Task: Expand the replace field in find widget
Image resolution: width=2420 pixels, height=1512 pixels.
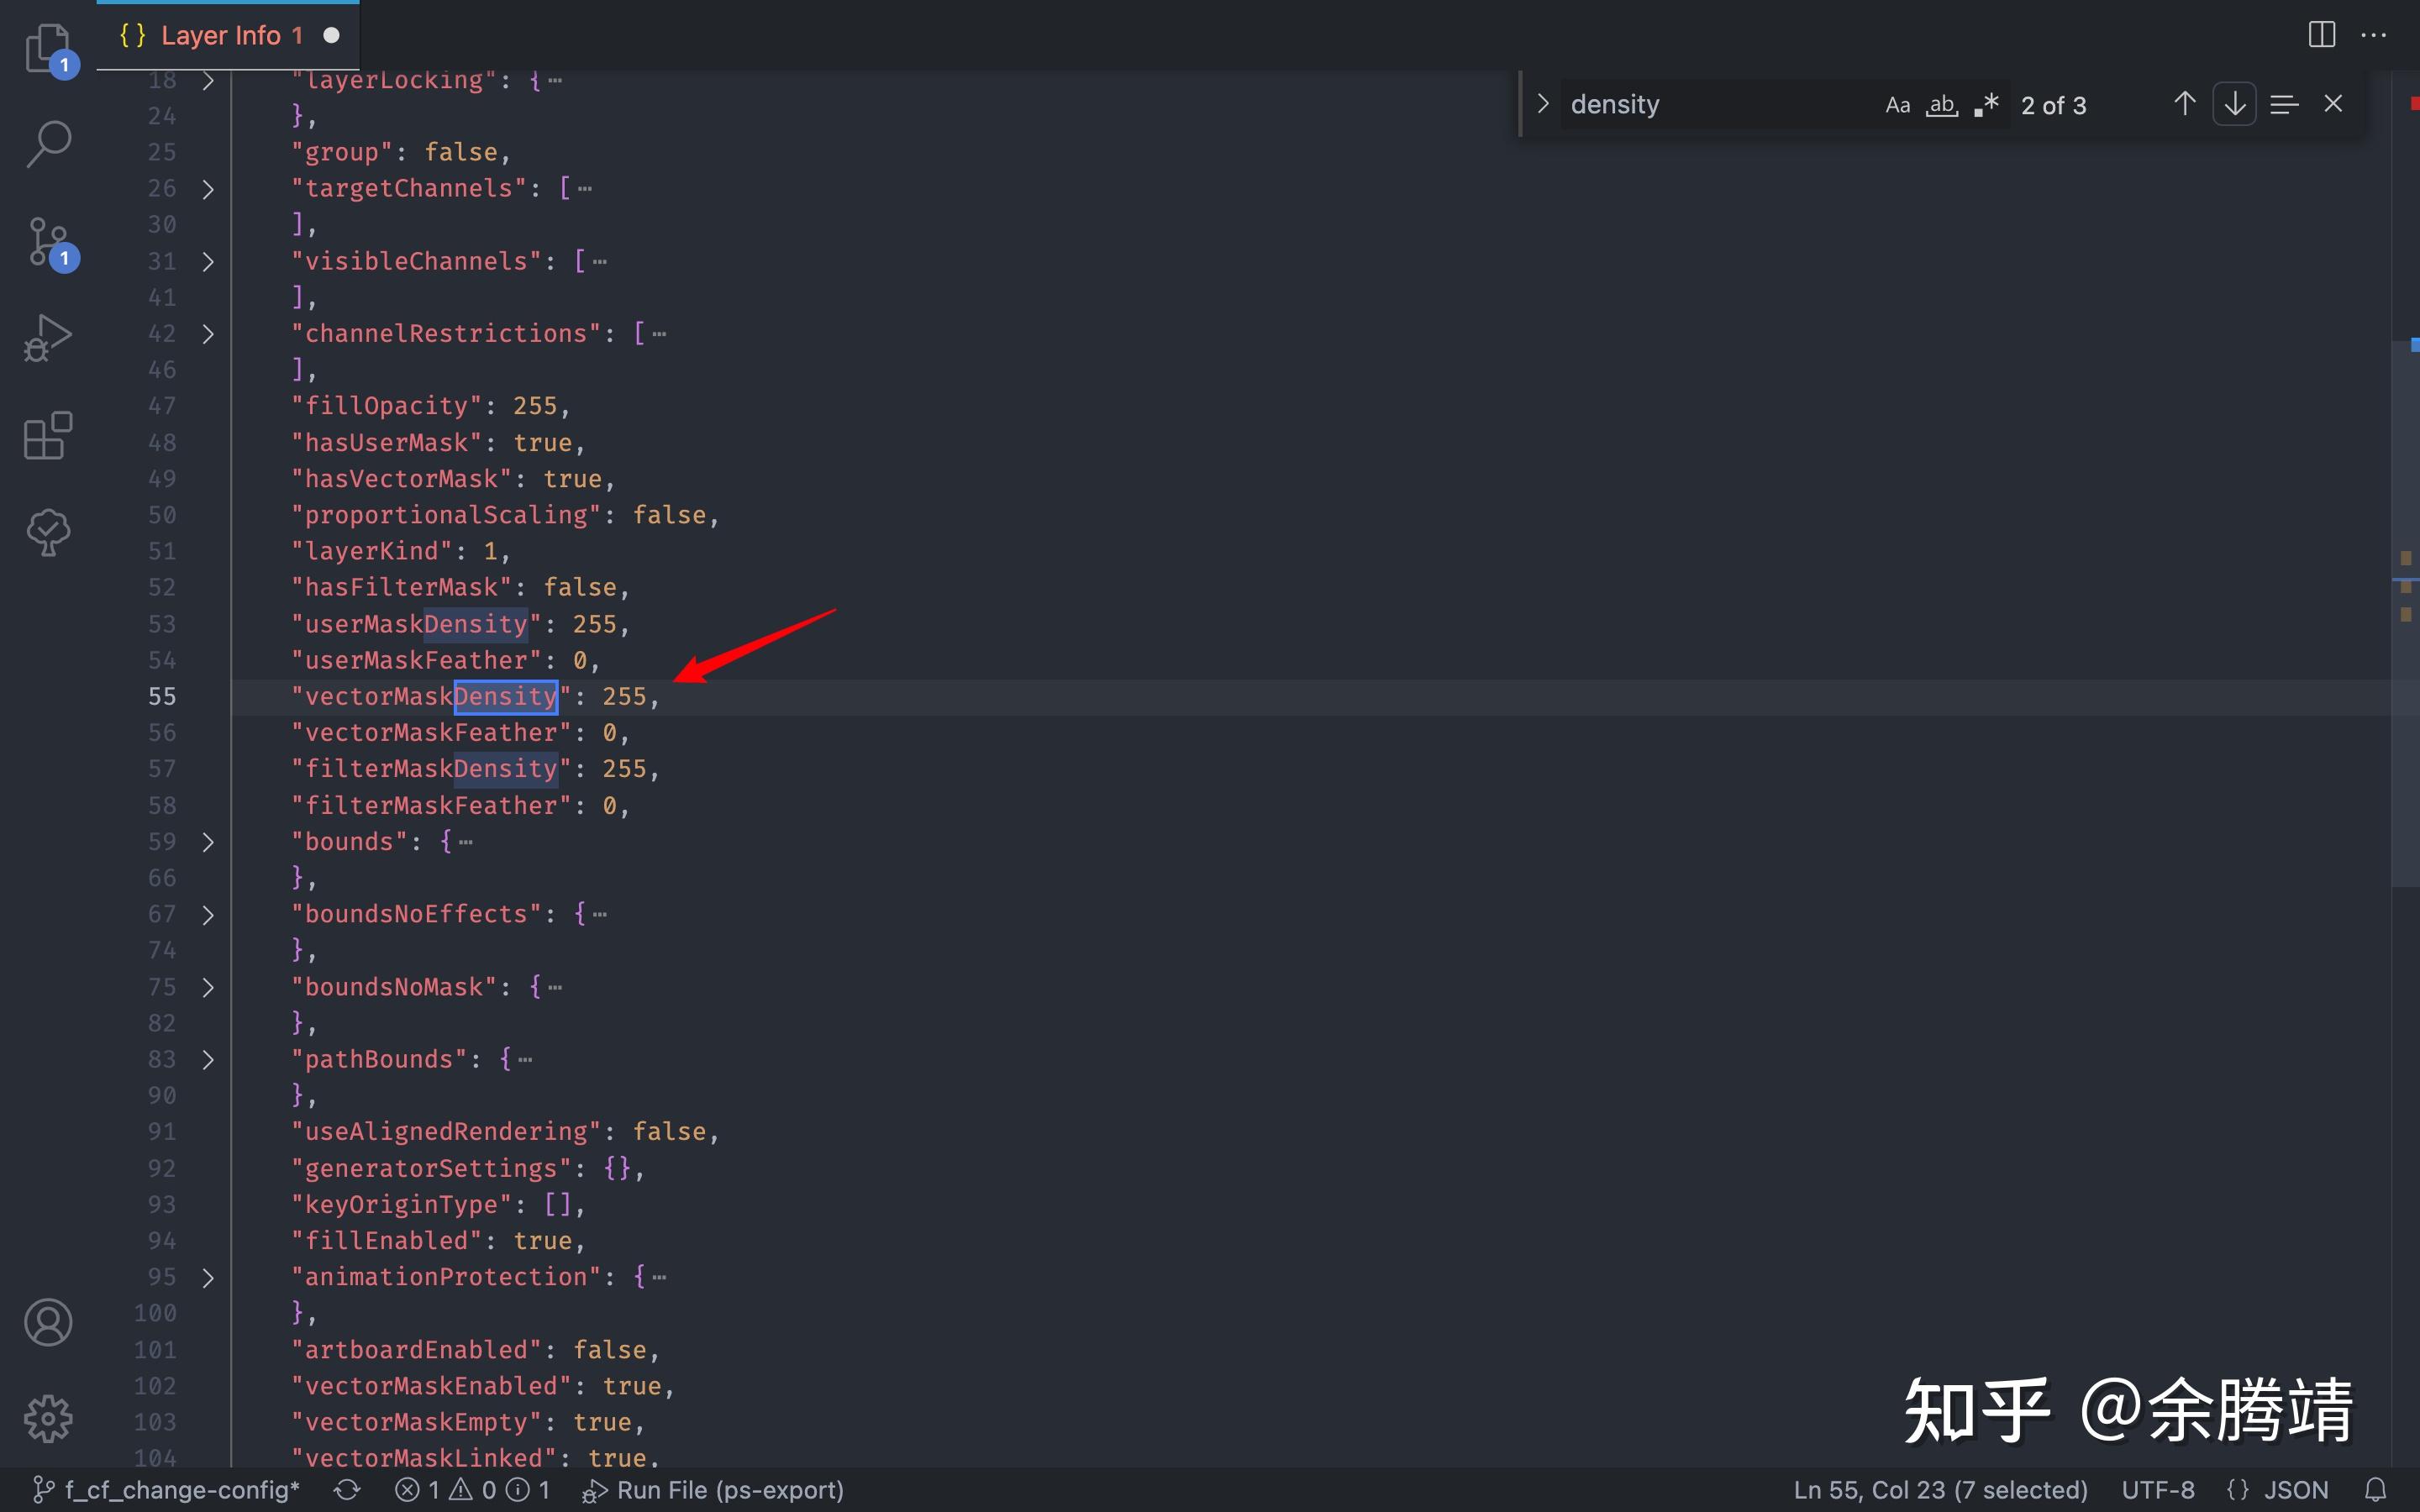Action: click(1543, 104)
